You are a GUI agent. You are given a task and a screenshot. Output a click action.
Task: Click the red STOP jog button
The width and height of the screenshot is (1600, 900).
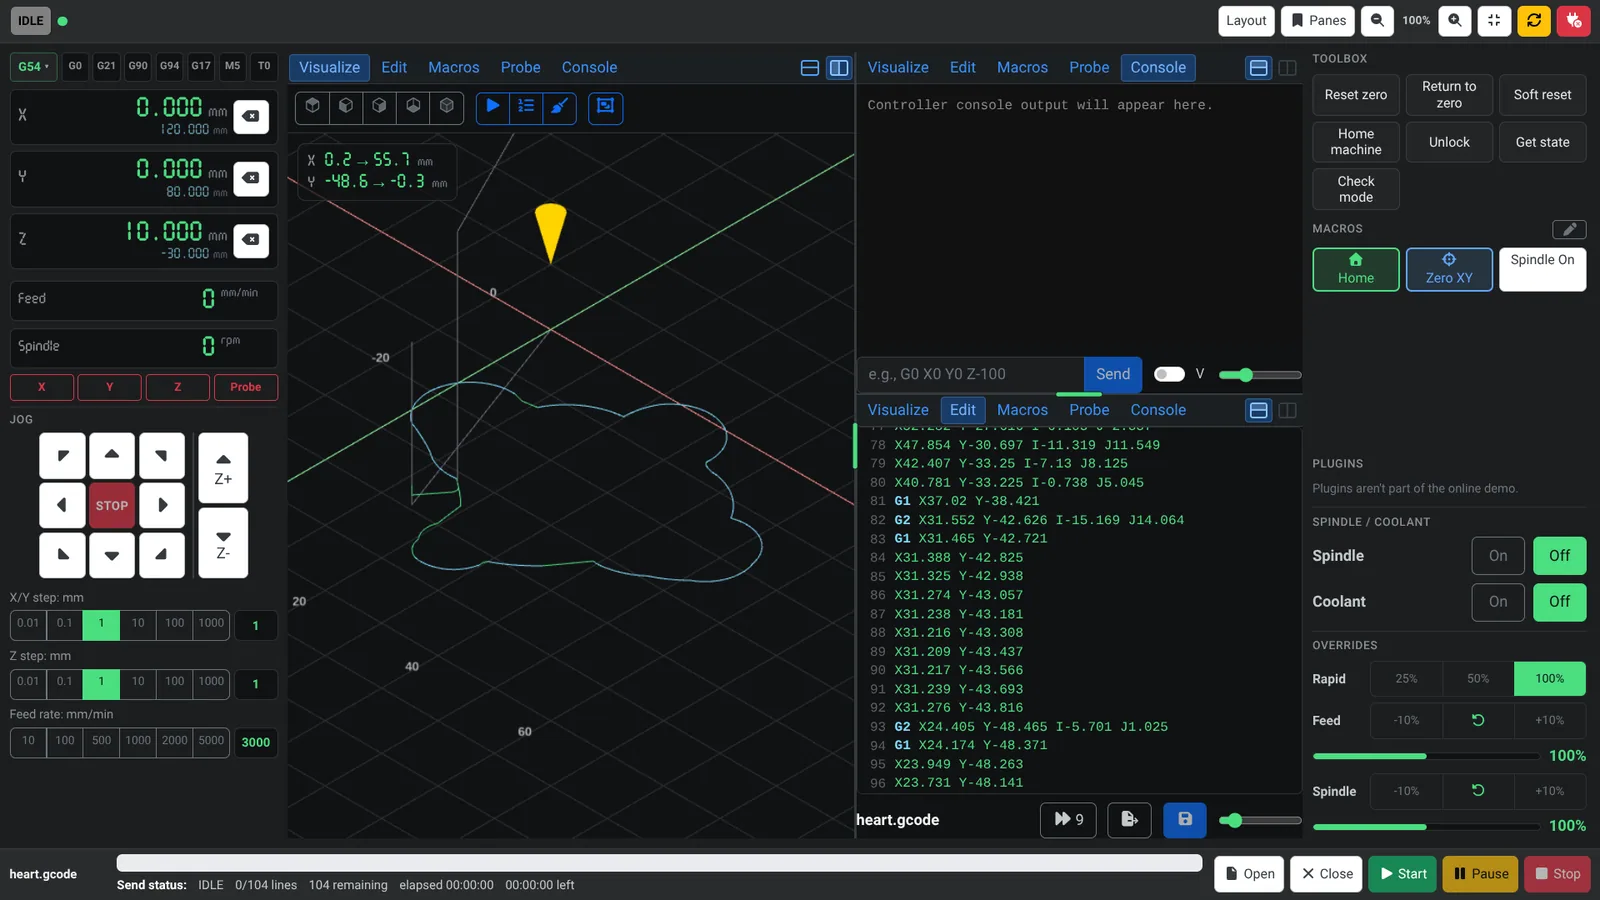click(x=112, y=506)
